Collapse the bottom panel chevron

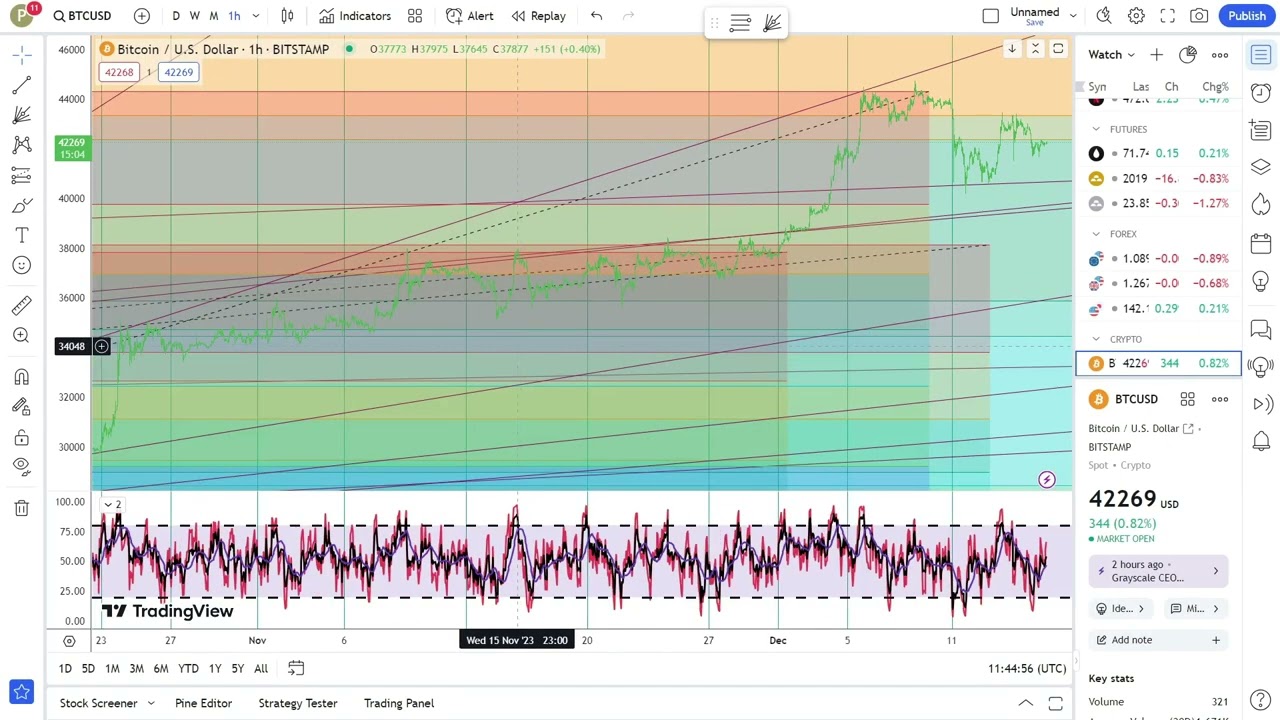pyautogui.click(x=1025, y=703)
